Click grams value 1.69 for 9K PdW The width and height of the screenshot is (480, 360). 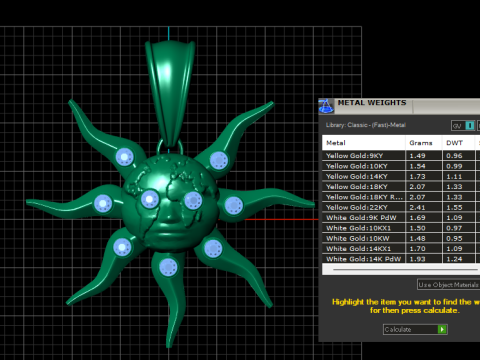[x=417, y=218]
